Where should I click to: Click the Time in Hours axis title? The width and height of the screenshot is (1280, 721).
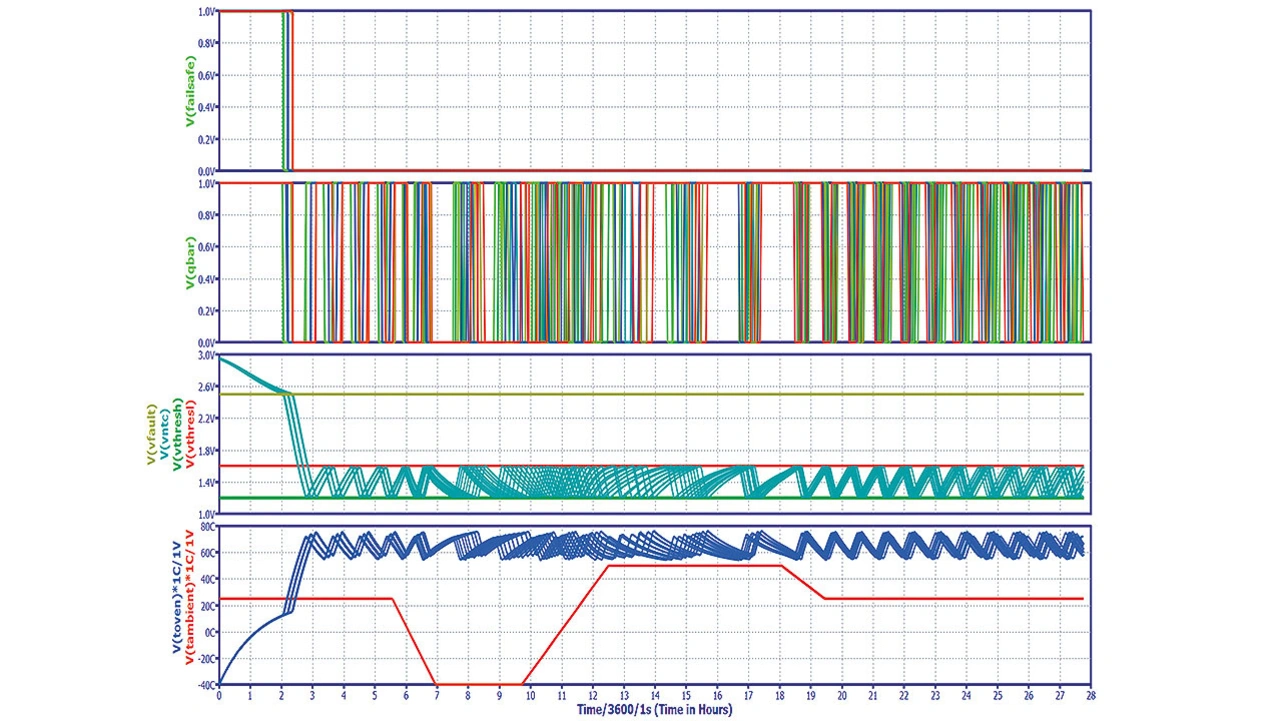pos(653,709)
